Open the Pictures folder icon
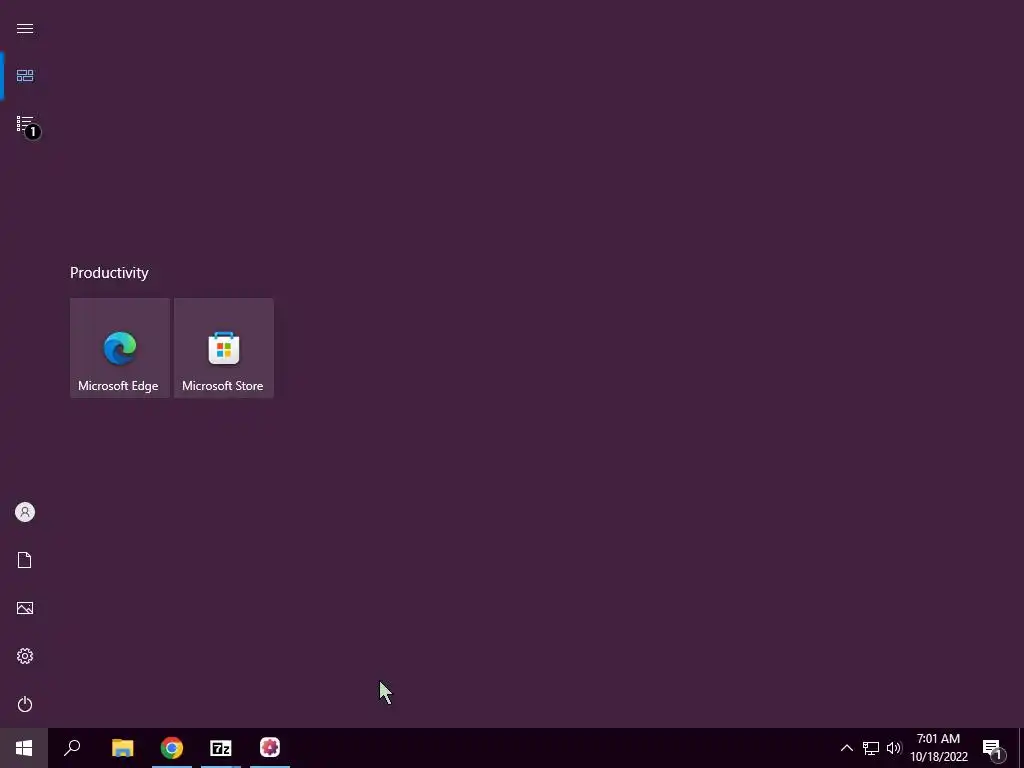The width and height of the screenshot is (1024, 768). (25, 608)
